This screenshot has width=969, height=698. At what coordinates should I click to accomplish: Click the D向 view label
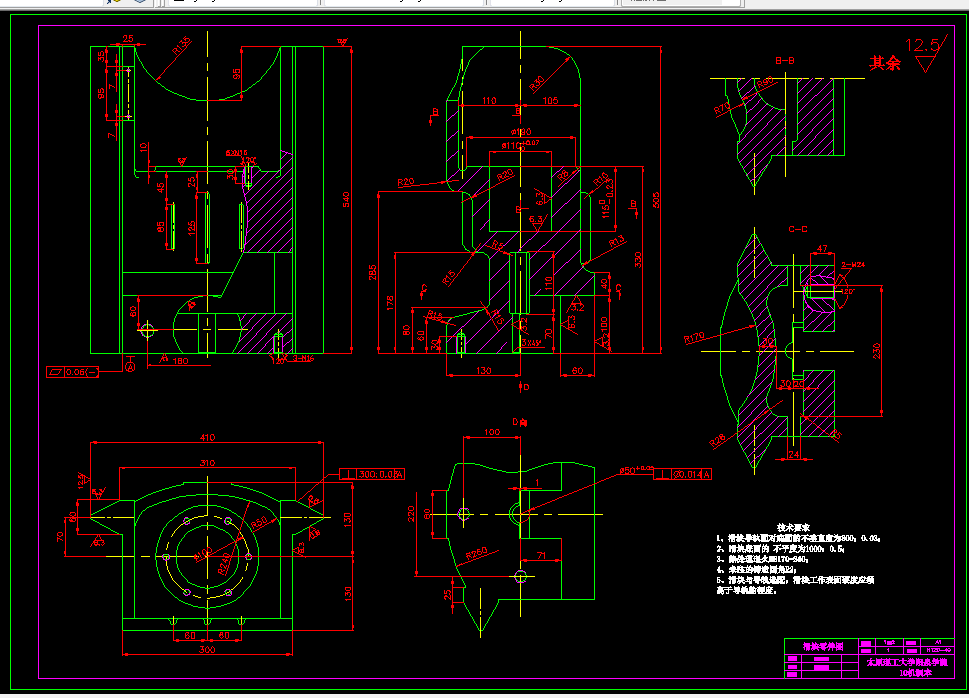tap(520, 422)
